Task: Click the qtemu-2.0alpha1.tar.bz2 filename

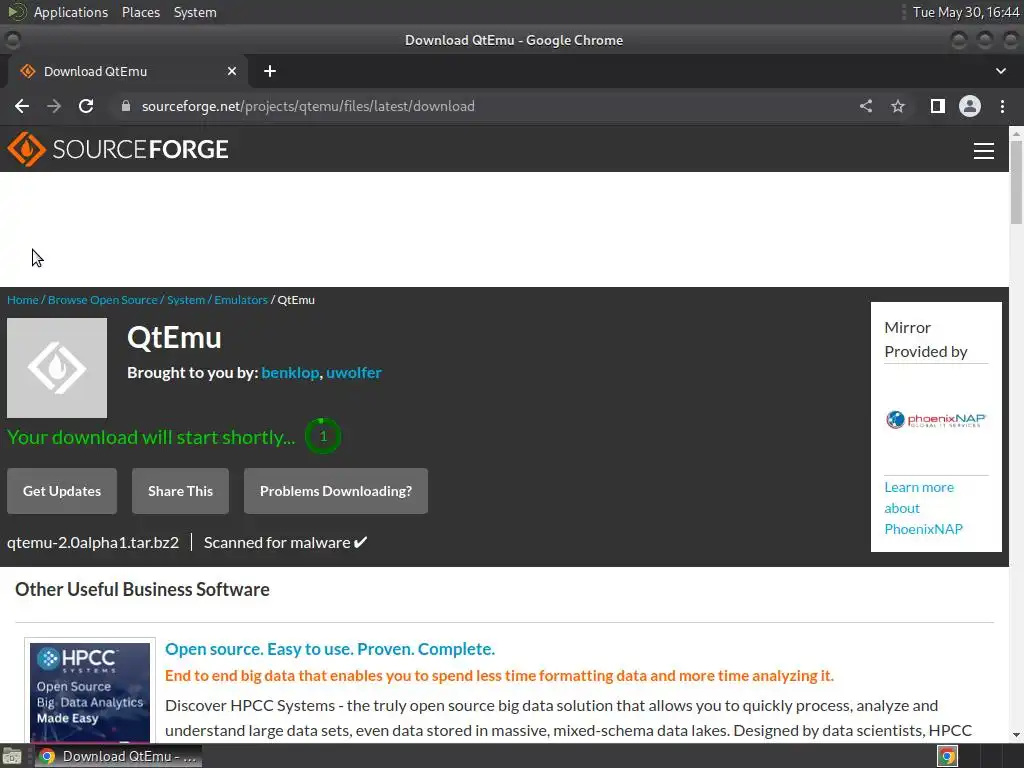Action: (x=93, y=543)
